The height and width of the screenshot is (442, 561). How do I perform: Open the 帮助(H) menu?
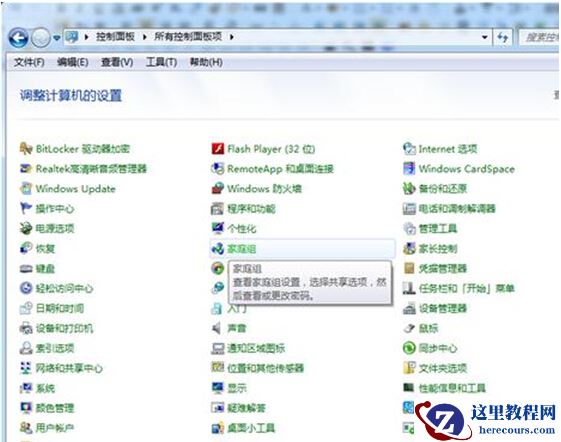pos(206,62)
